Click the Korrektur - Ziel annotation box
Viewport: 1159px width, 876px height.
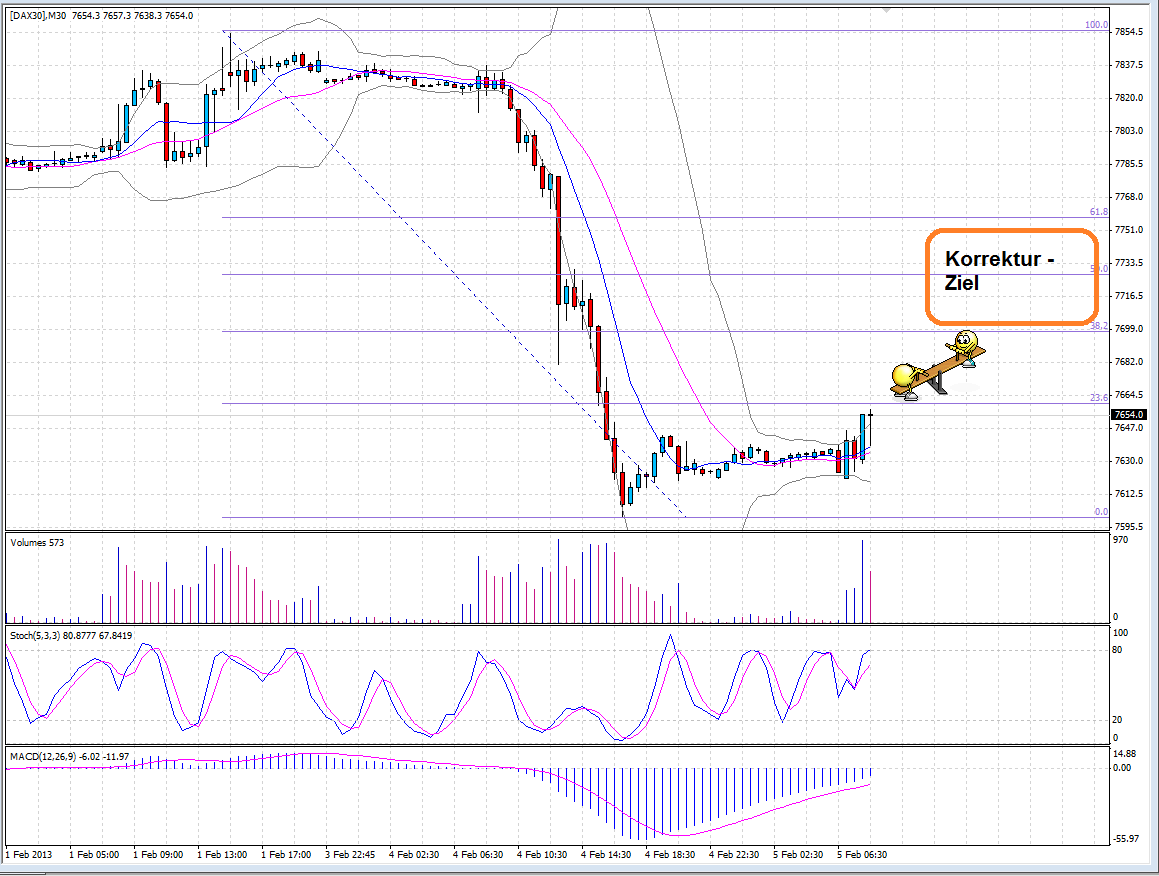pyautogui.click(x=1011, y=277)
